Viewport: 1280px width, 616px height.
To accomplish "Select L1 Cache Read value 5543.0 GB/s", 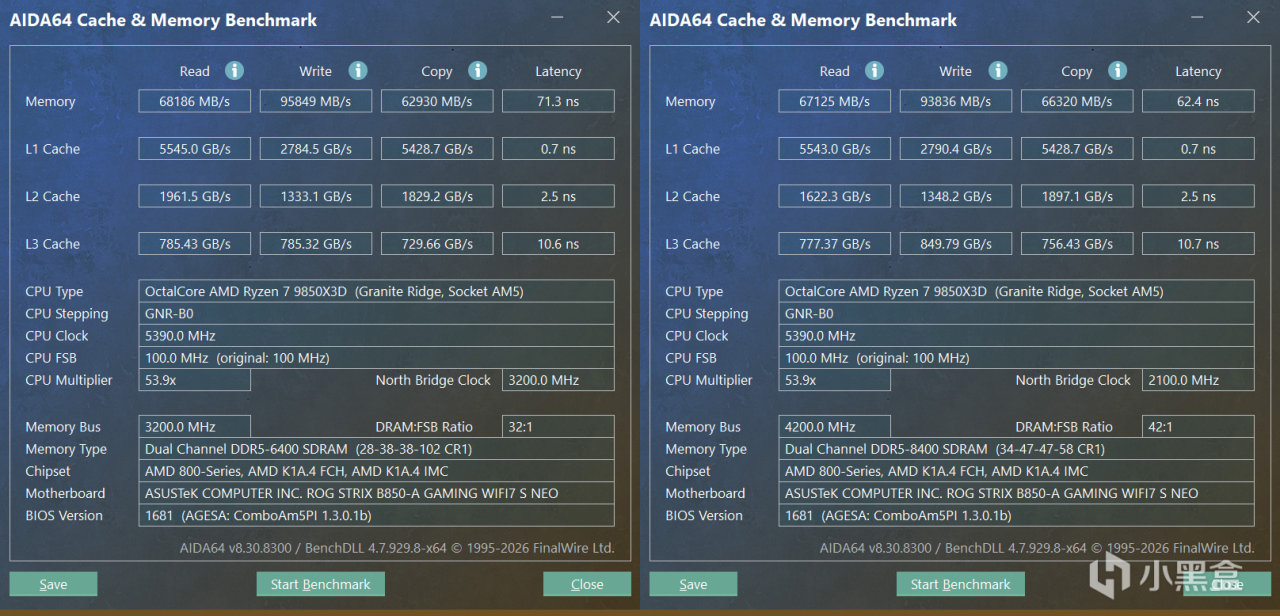I will point(834,149).
